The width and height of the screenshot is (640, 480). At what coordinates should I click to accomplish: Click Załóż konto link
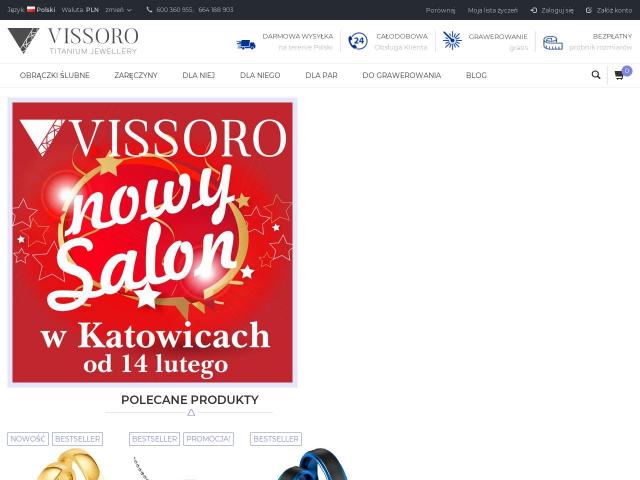click(x=614, y=10)
